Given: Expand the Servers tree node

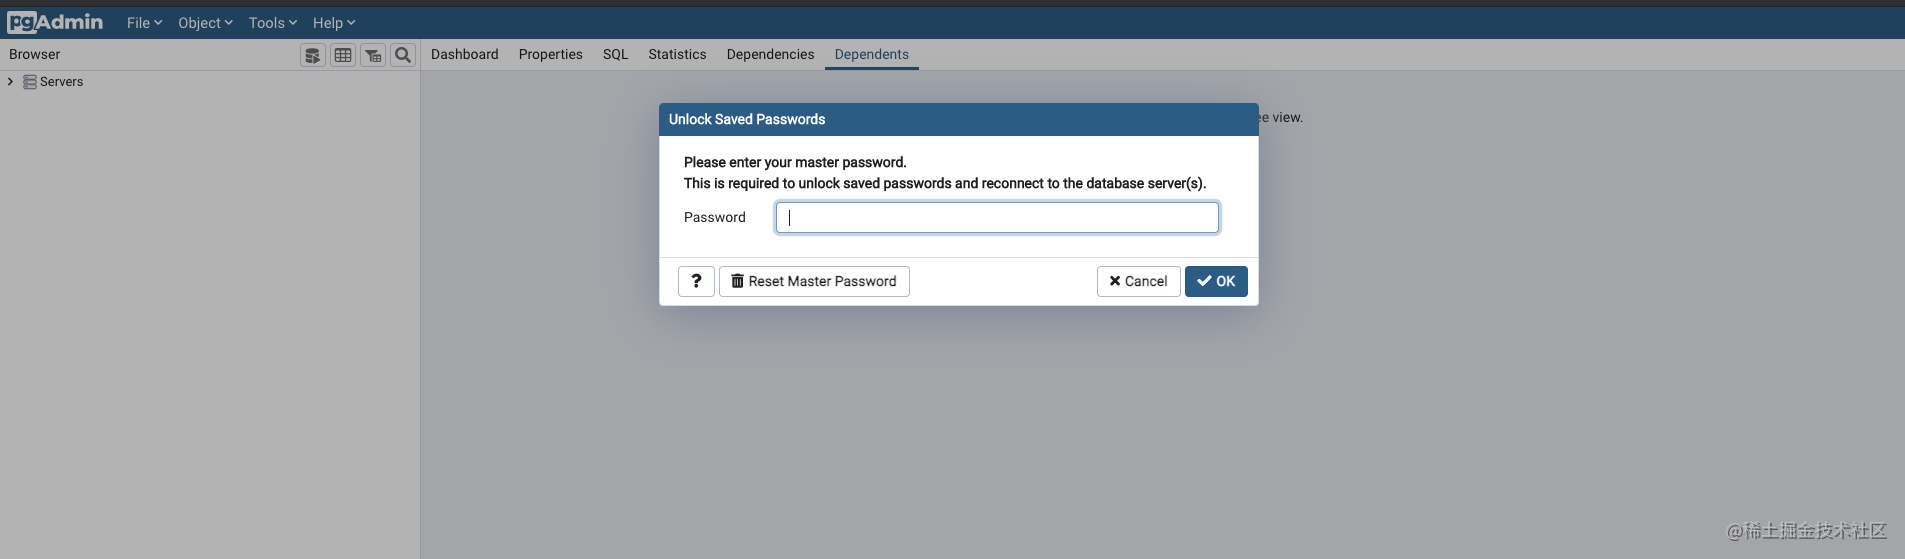Looking at the screenshot, I should point(10,82).
